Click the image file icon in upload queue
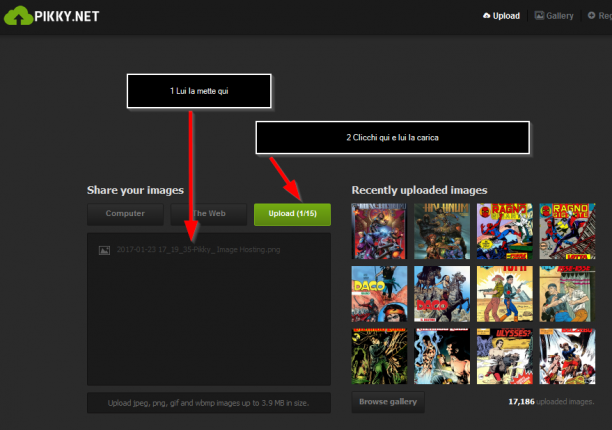The height and width of the screenshot is (430, 612). [104, 250]
